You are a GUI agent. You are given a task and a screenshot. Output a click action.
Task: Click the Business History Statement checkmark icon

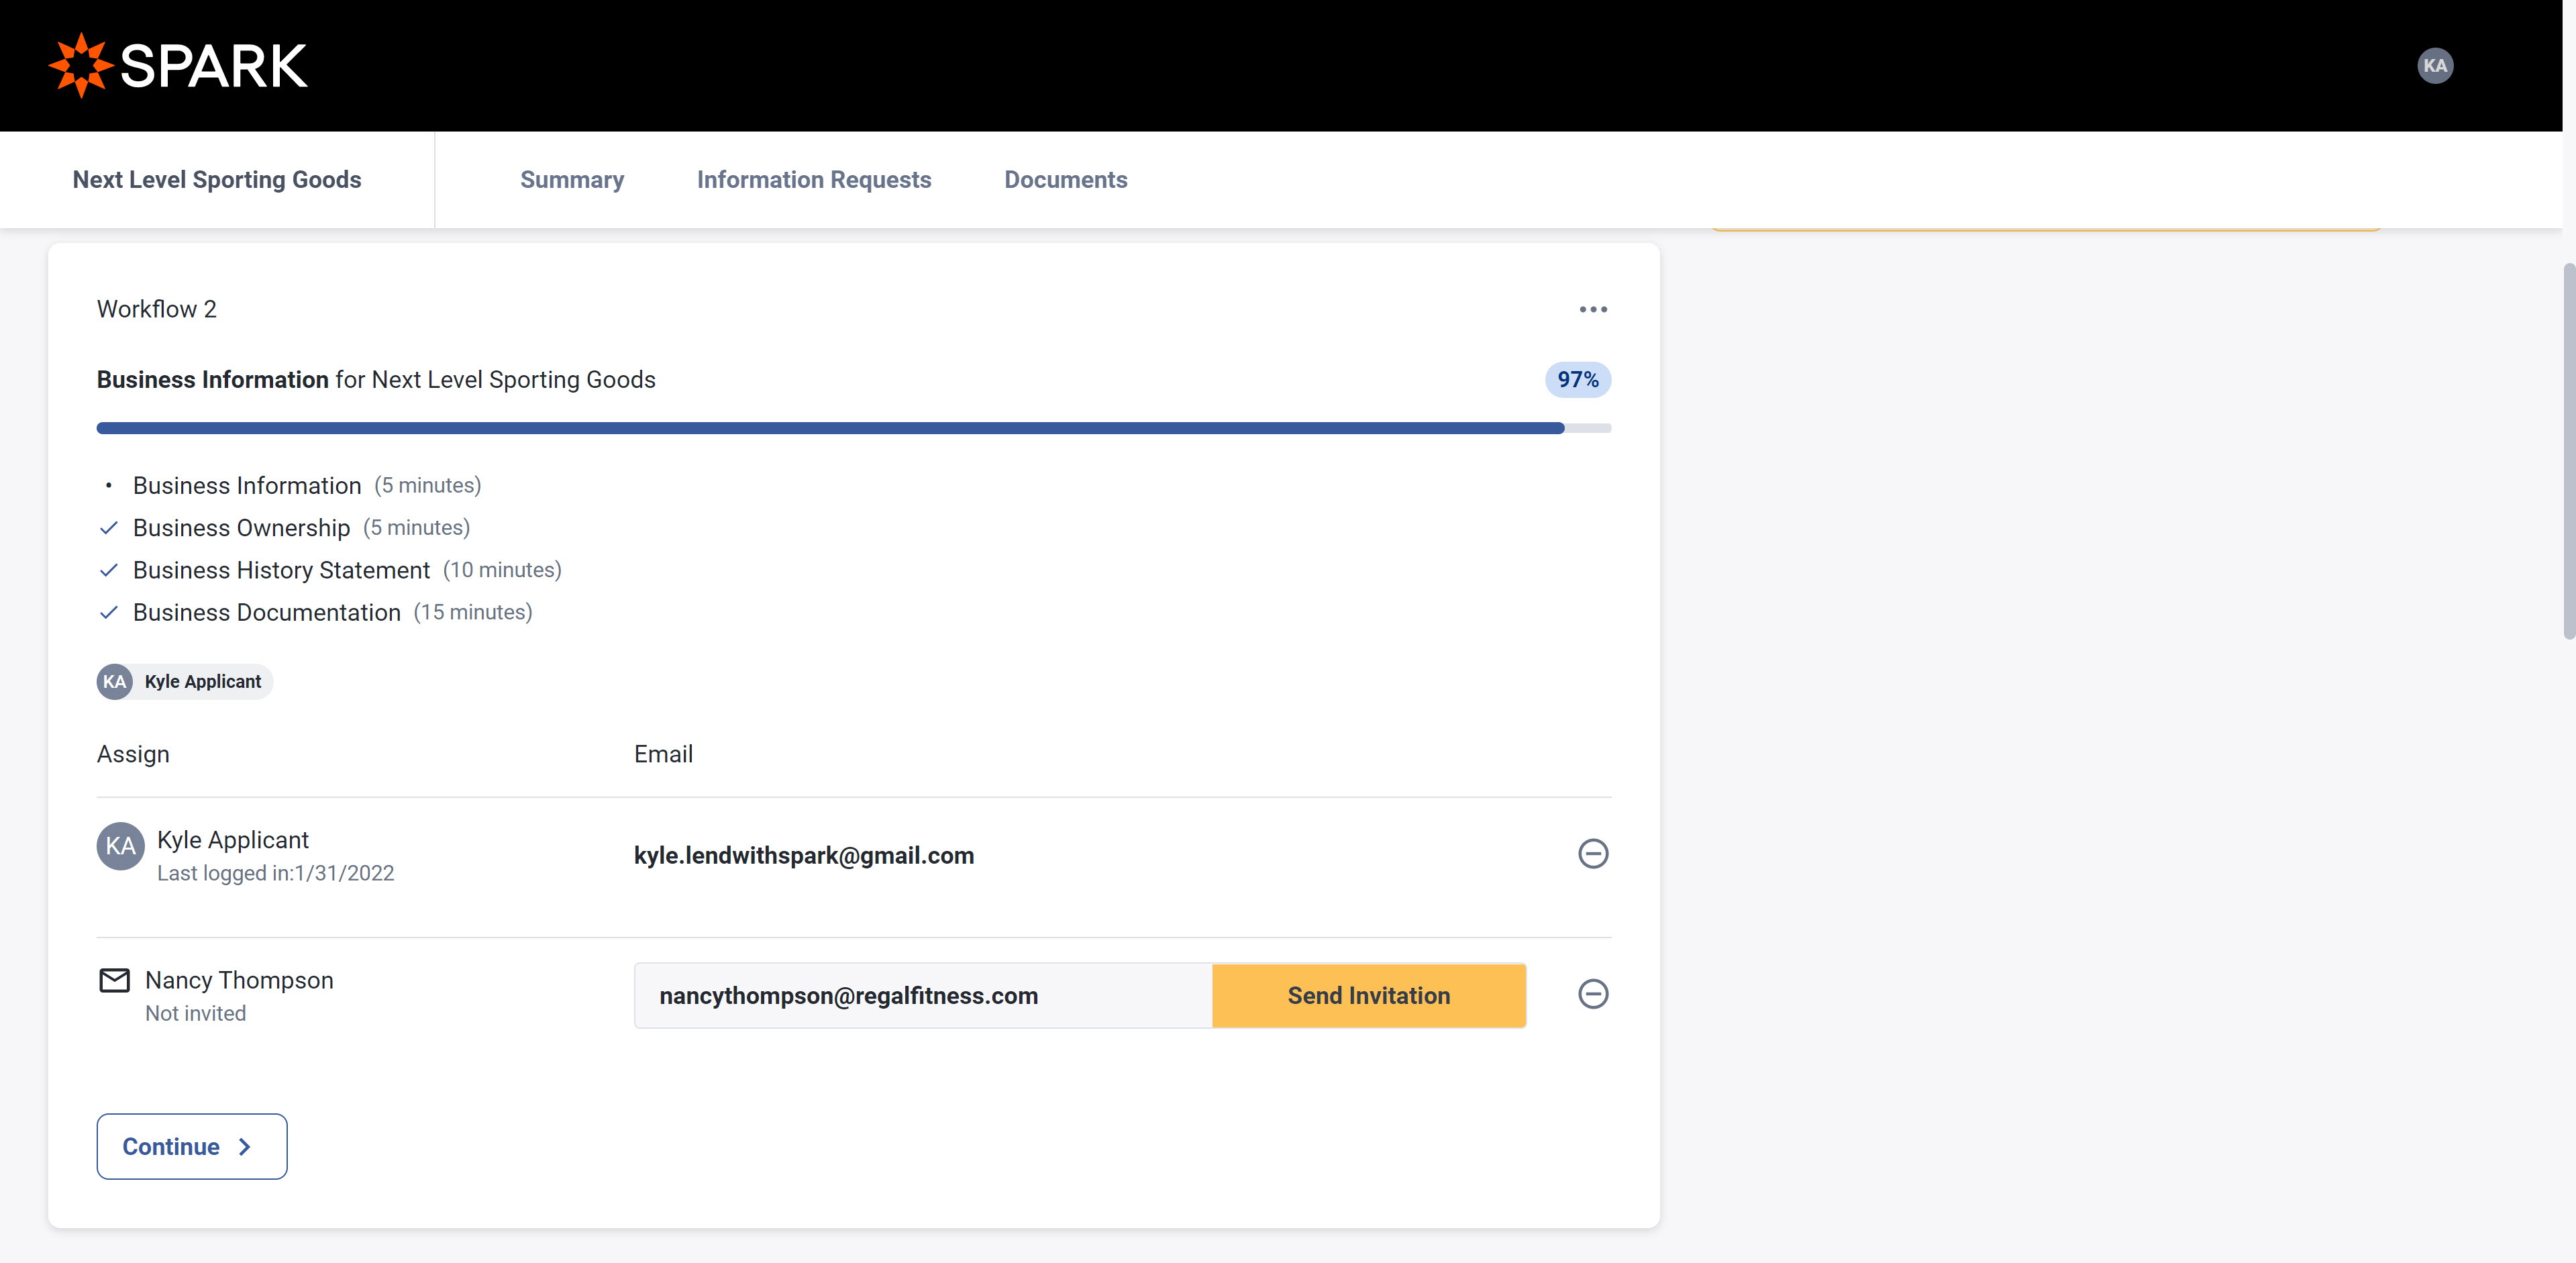[108, 570]
